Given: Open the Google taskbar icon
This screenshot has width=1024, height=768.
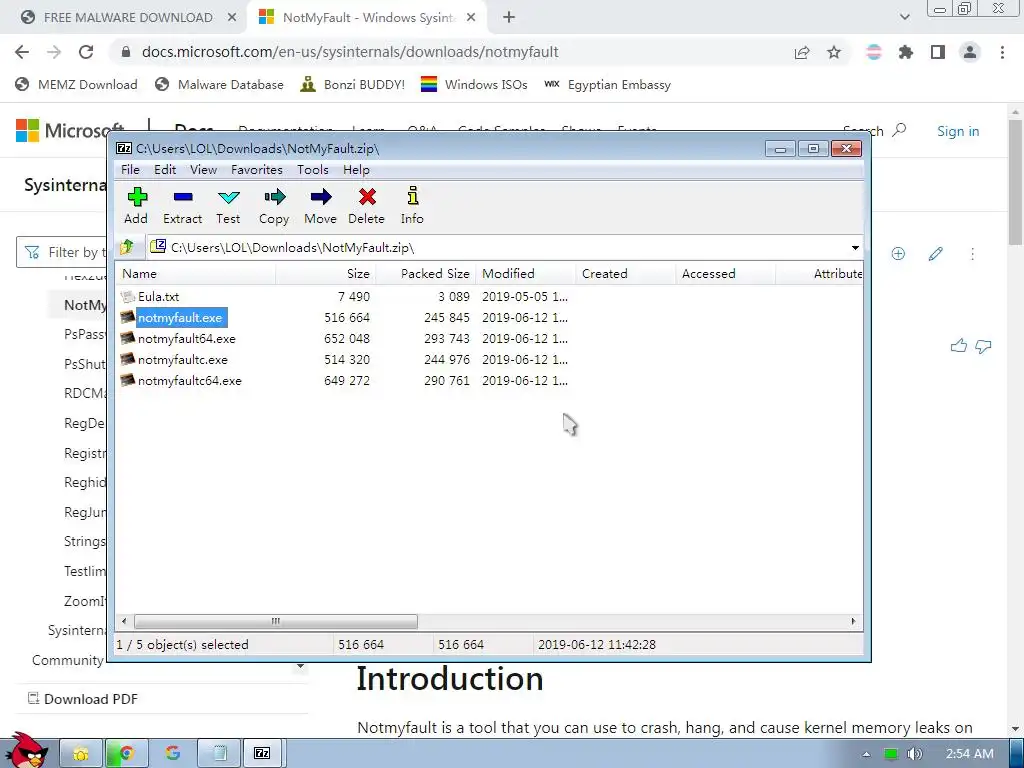Looking at the screenshot, I should pyautogui.click(x=172, y=754).
